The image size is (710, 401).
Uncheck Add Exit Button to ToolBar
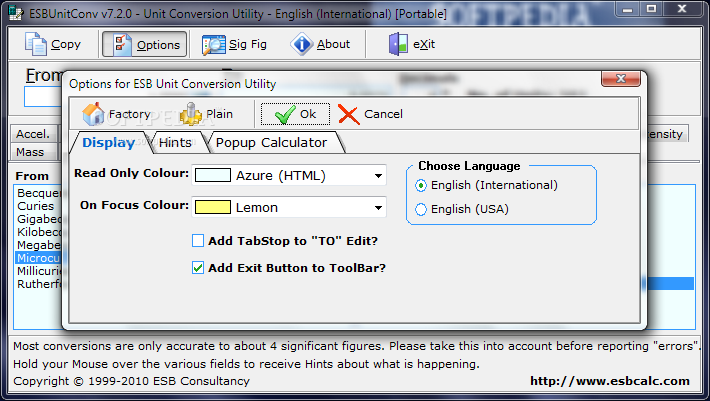point(198,267)
